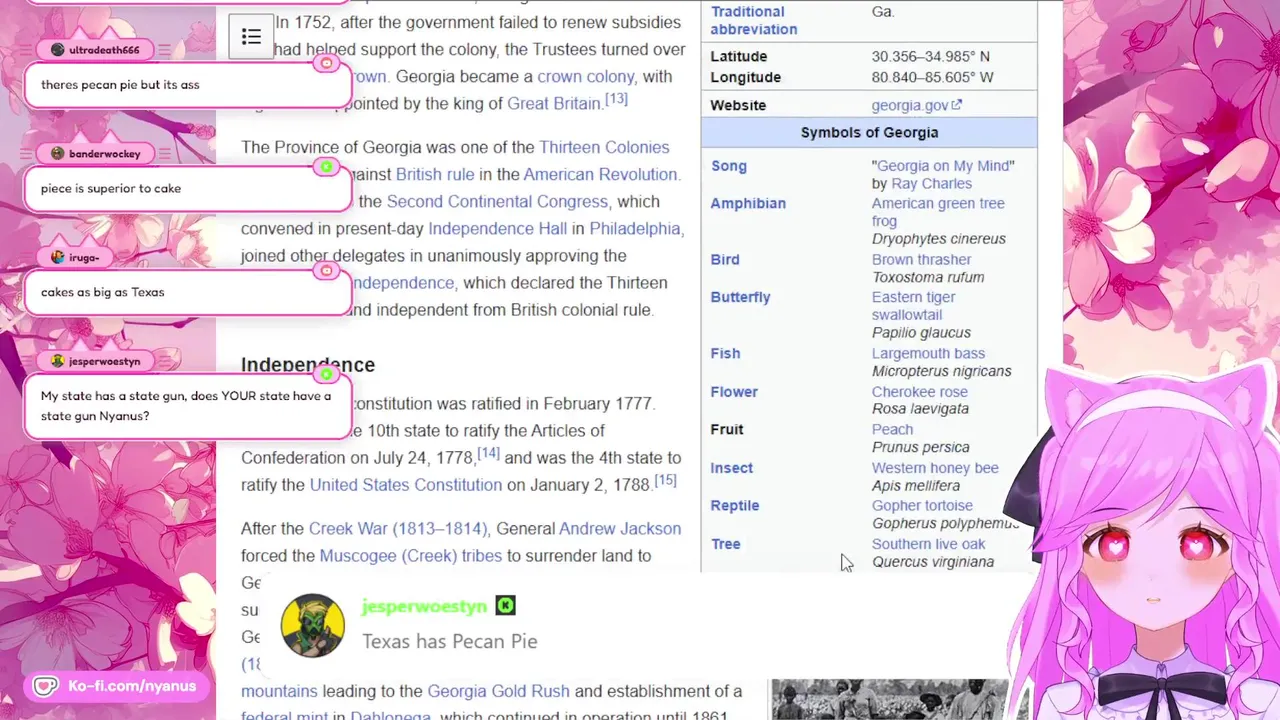The width and height of the screenshot is (1280, 720).
Task: Open the Eastern tiger swallowtail link
Action: tap(913, 306)
